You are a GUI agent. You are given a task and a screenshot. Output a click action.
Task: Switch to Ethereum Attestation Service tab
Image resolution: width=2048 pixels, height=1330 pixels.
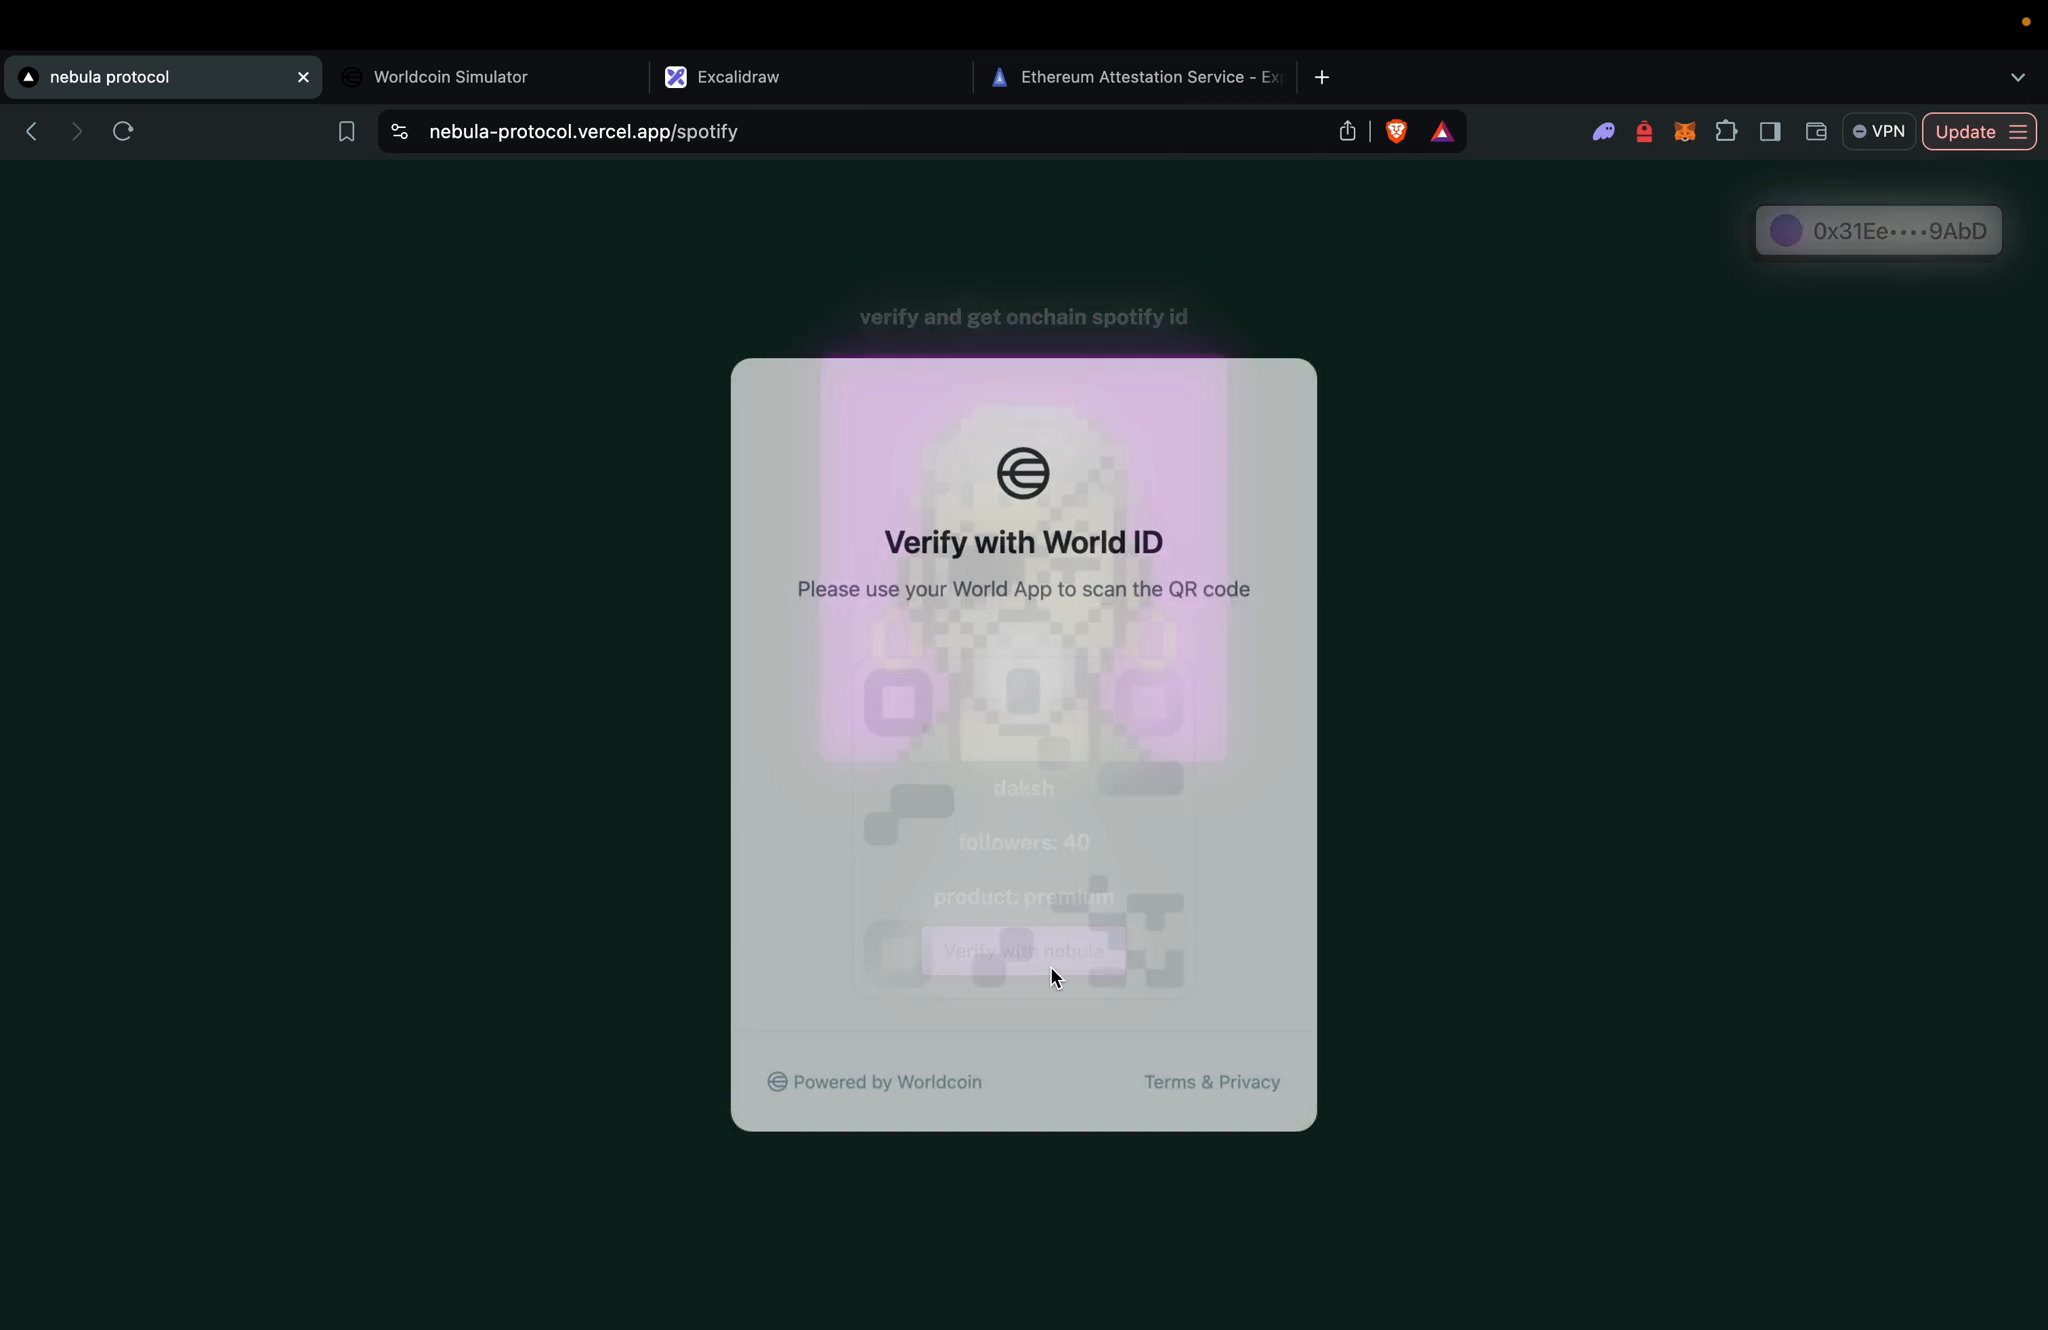pyautogui.click(x=1135, y=77)
